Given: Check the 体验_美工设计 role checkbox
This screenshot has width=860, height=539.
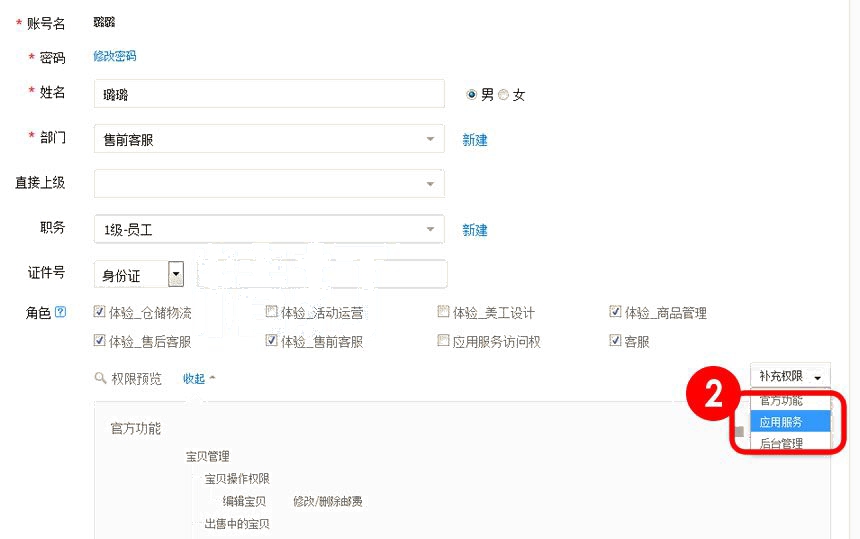Looking at the screenshot, I should point(443,311).
